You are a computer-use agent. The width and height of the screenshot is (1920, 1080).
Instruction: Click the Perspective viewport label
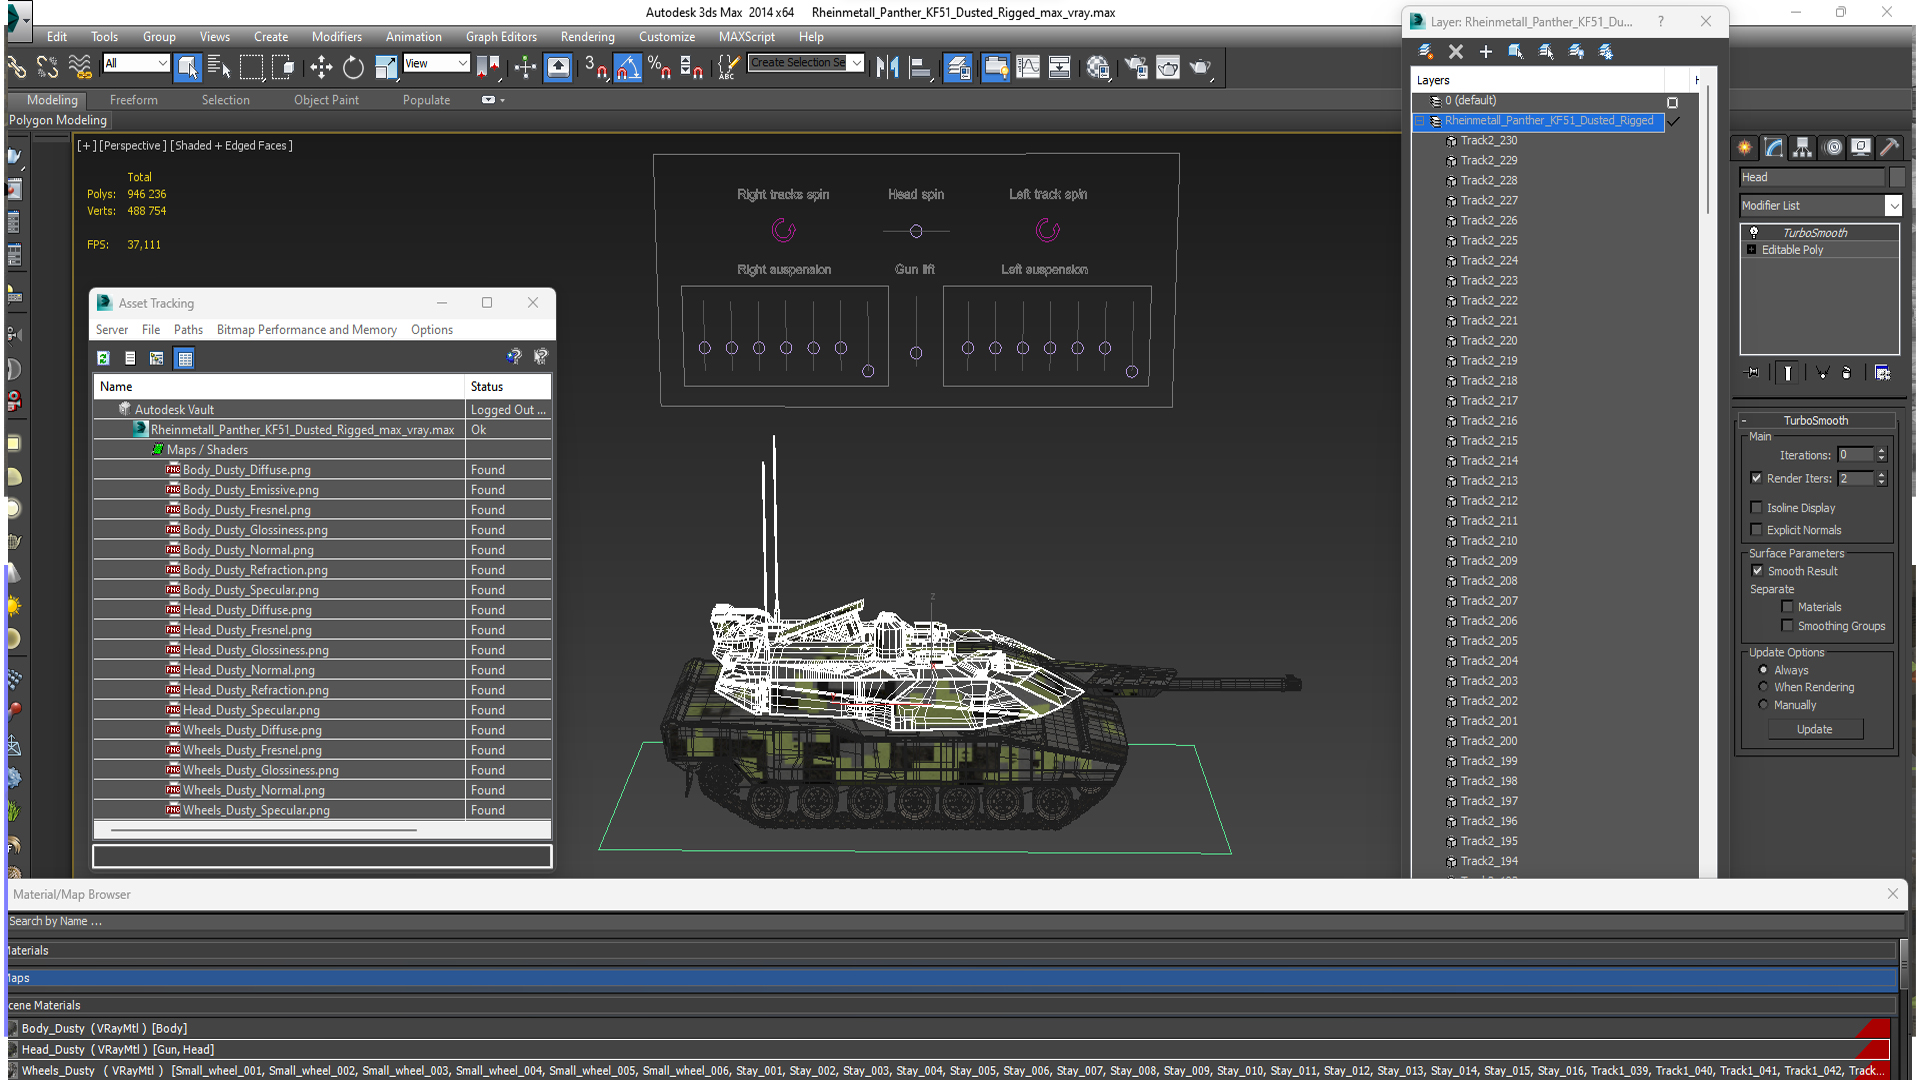pos(133,146)
